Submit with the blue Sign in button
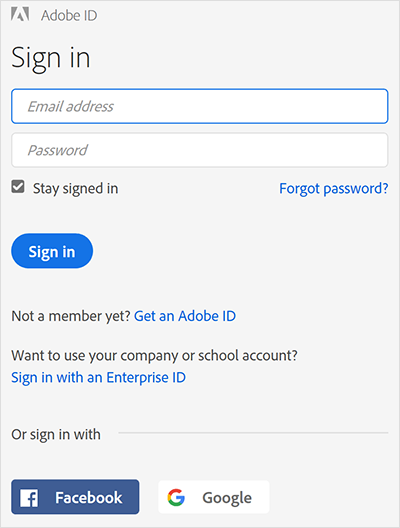This screenshot has width=400, height=528. (x=52, y=251)
